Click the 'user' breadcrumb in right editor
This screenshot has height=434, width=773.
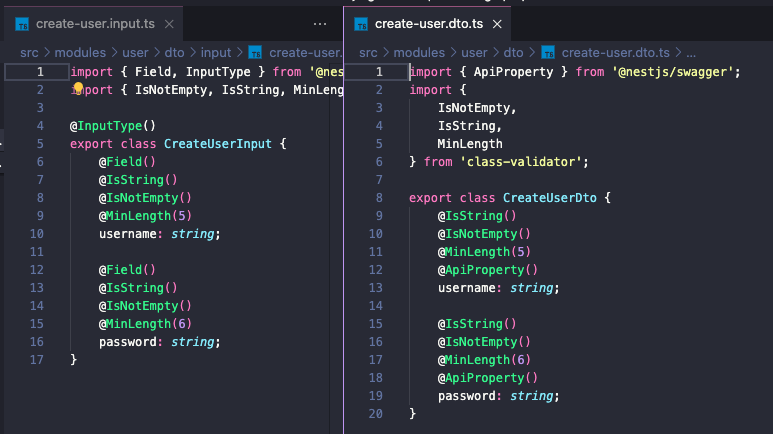474,53
